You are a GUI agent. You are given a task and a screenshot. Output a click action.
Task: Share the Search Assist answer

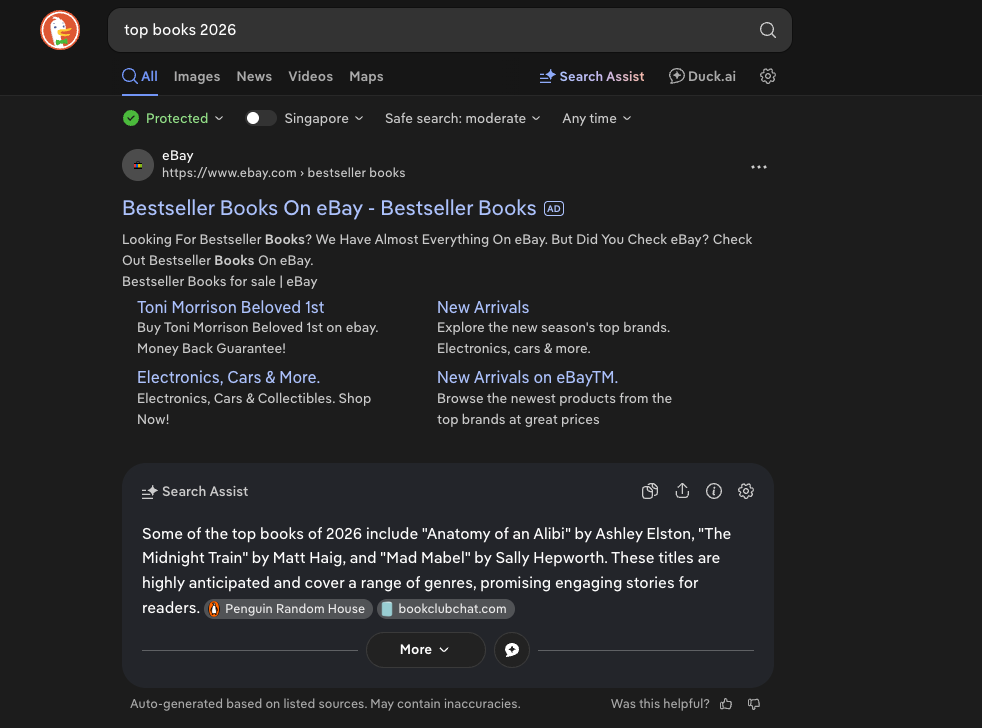click(x=682, y=491)
